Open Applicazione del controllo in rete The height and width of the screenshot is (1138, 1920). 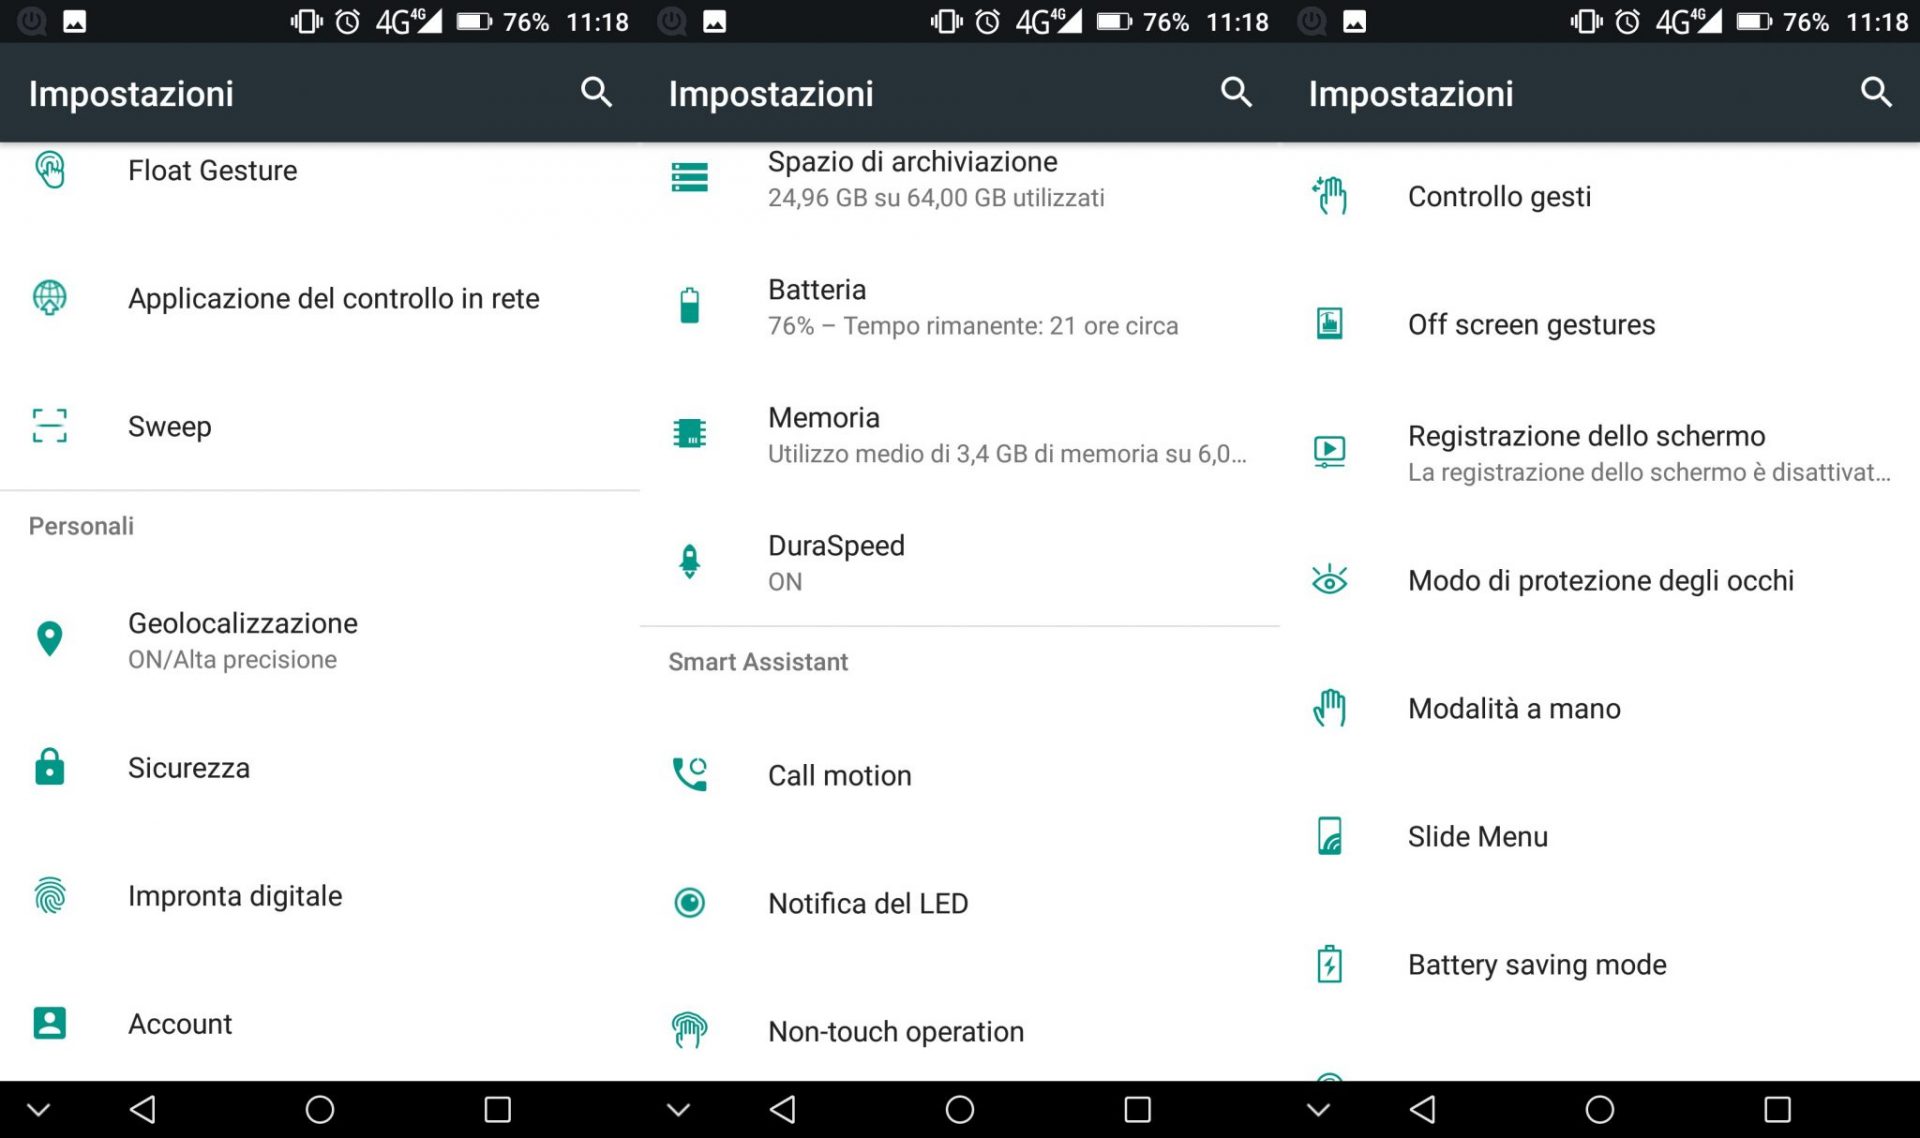[x=333, y=298]
